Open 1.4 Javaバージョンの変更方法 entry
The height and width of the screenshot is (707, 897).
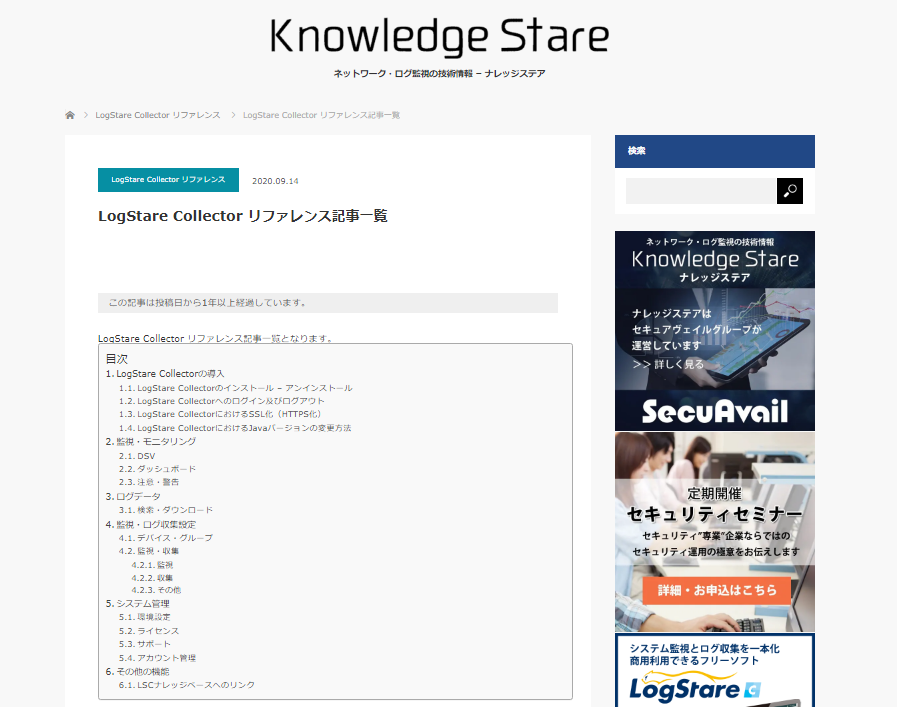pyautogui.click(x=235, y=428)
